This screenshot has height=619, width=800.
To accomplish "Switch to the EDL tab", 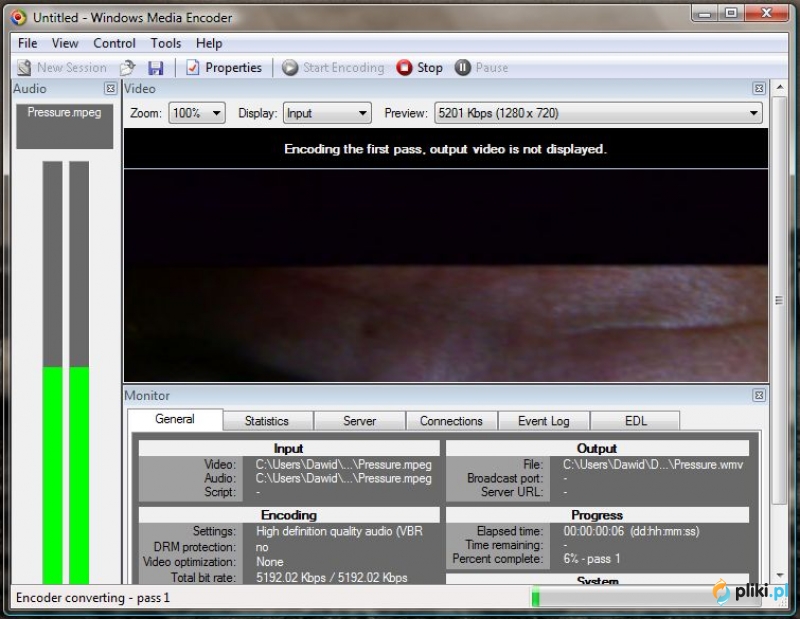I will click(636, 421).
